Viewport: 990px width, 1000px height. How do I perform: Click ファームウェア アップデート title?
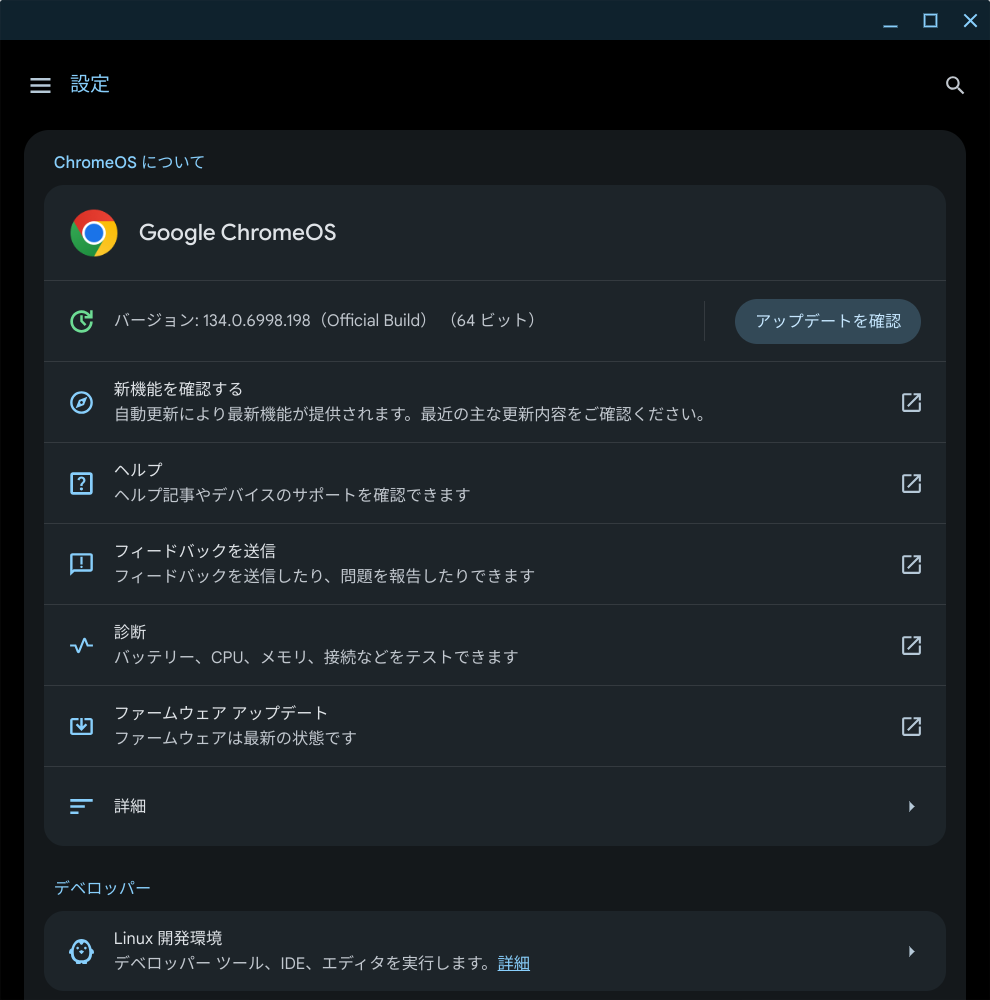[x=221, y=713]
